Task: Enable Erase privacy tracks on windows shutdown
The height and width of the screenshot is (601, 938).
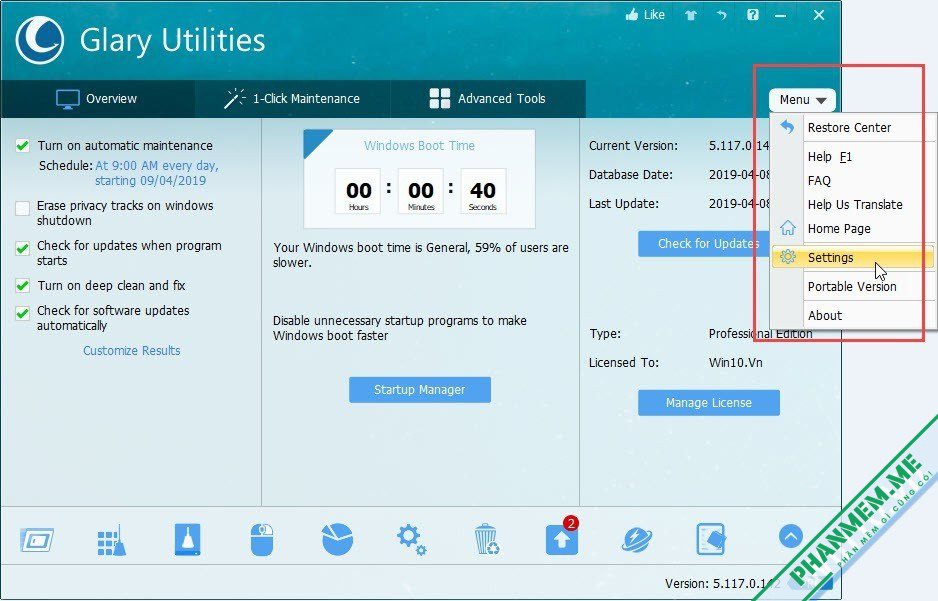Action: pyautogui.click(x=23, y=208)
